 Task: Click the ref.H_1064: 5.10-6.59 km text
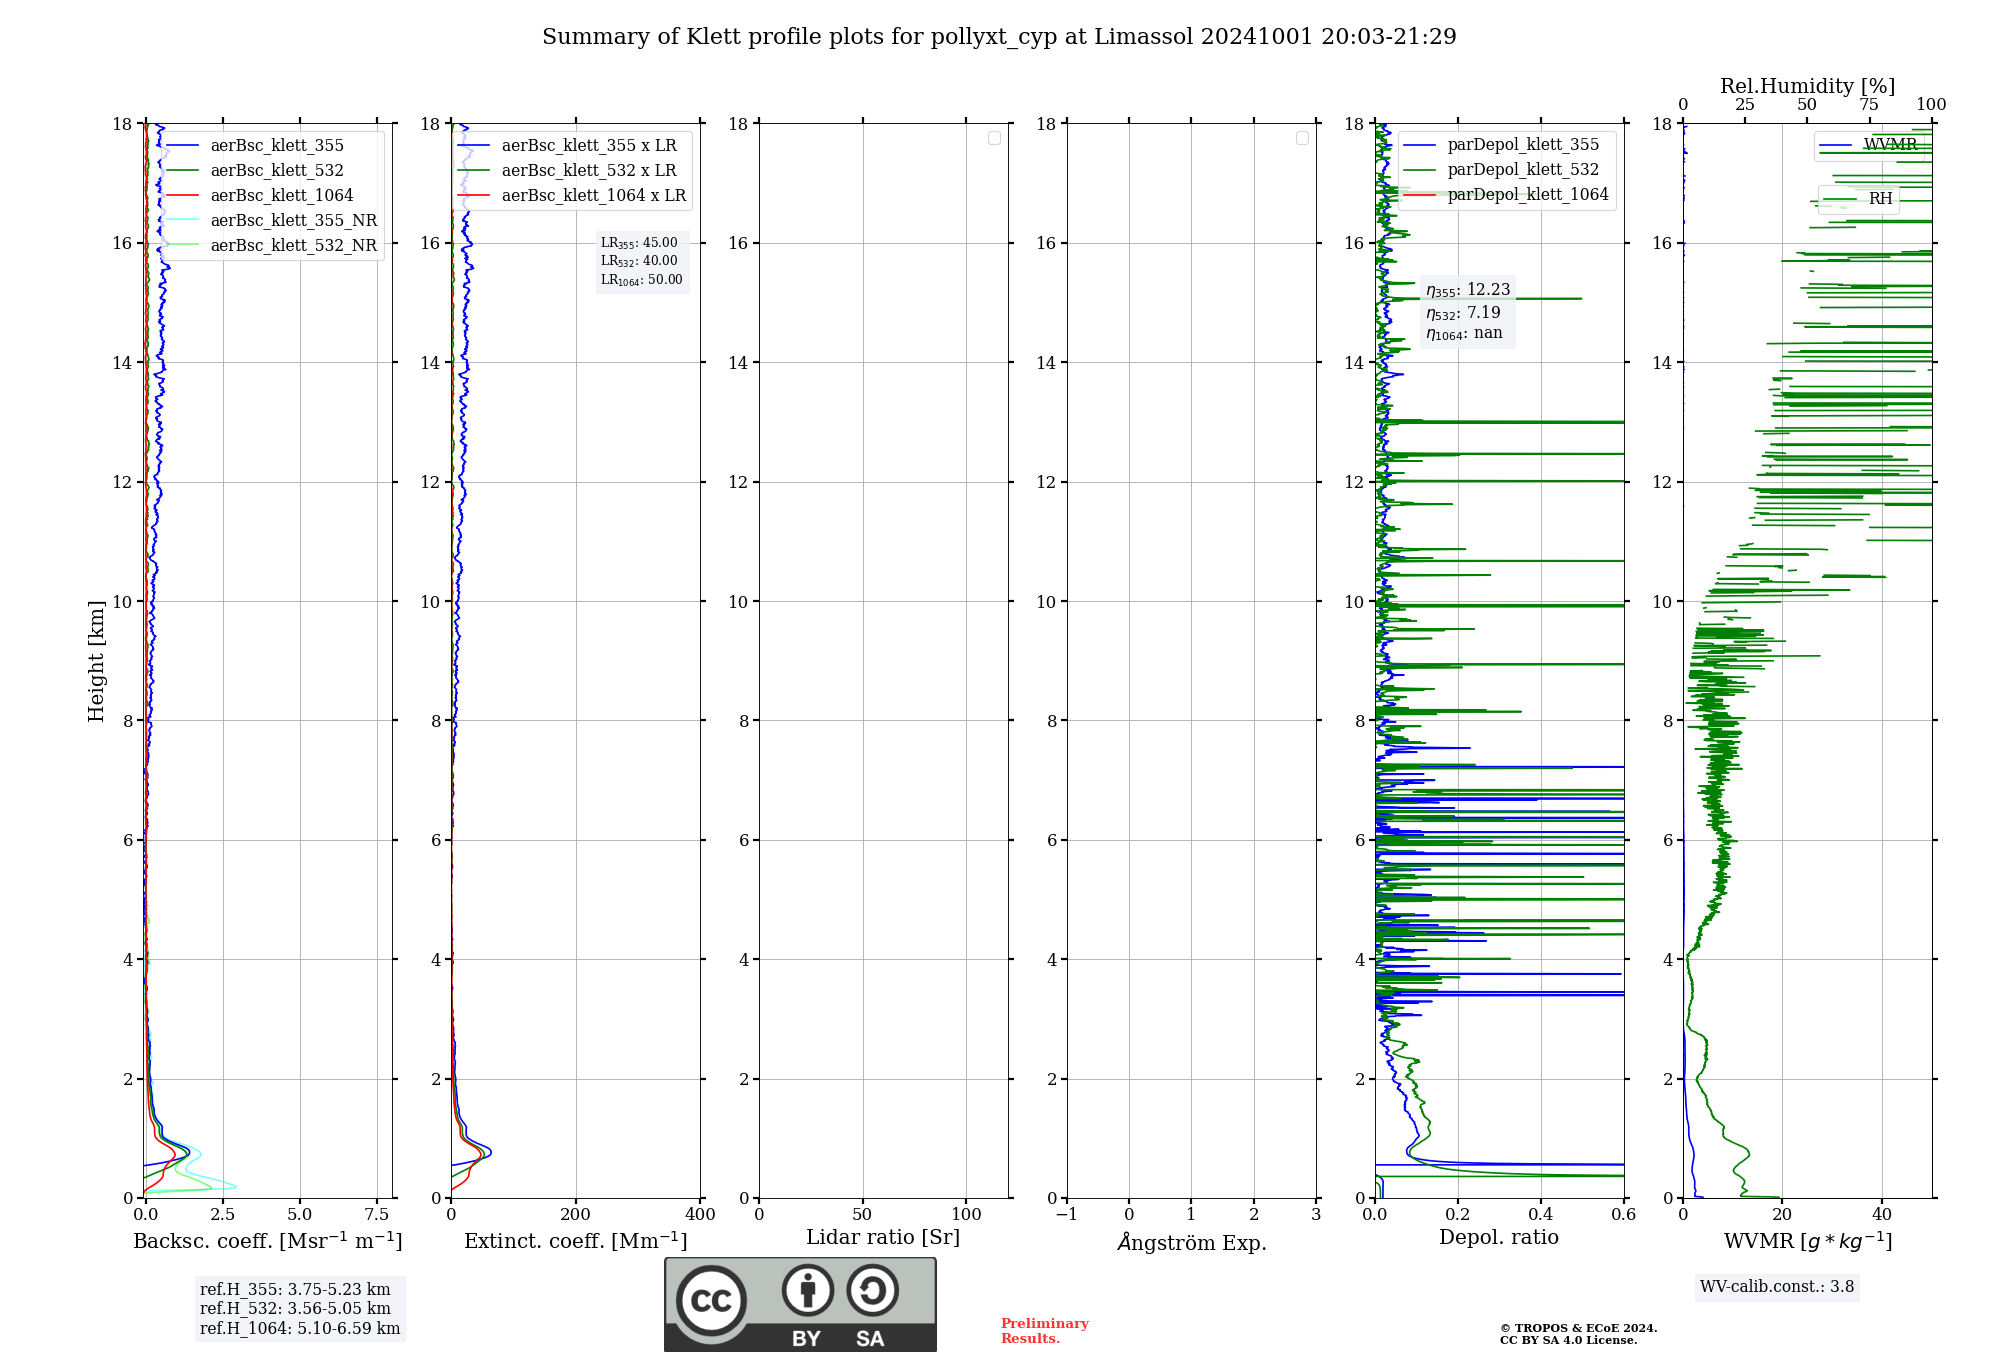tap(300, 1329)
